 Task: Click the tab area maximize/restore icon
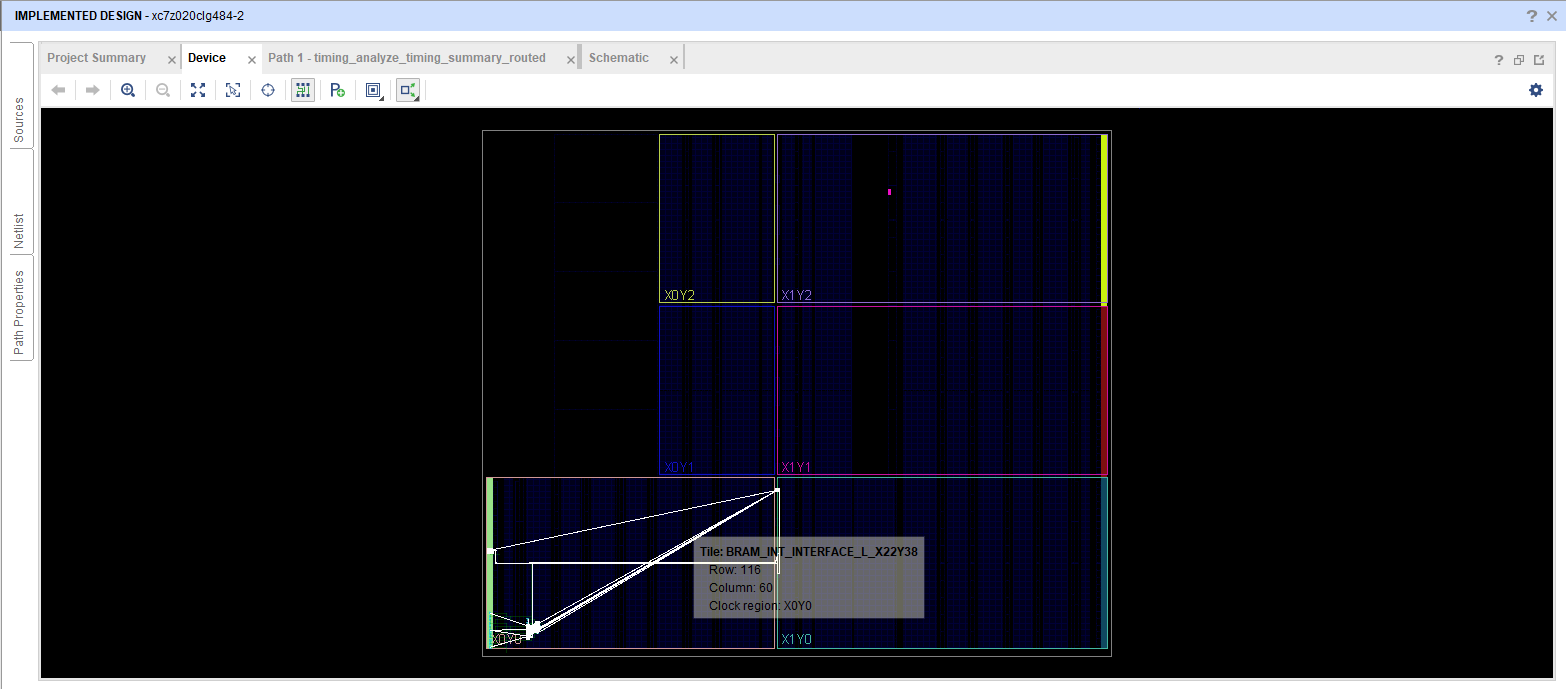coord(1519,60)
